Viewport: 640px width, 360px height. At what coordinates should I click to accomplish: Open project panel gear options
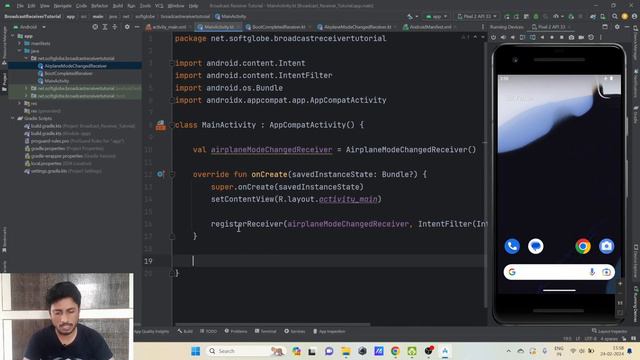pos(127,27)
